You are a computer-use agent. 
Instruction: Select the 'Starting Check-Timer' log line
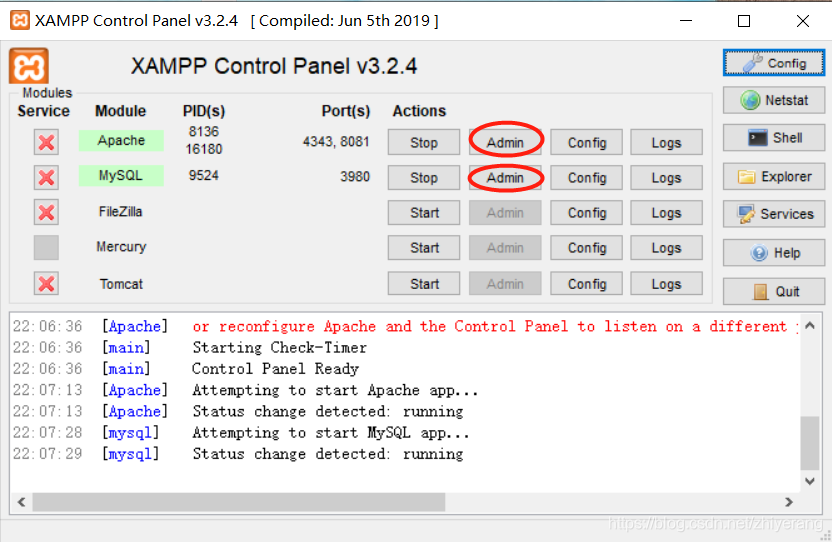point(280,347)
